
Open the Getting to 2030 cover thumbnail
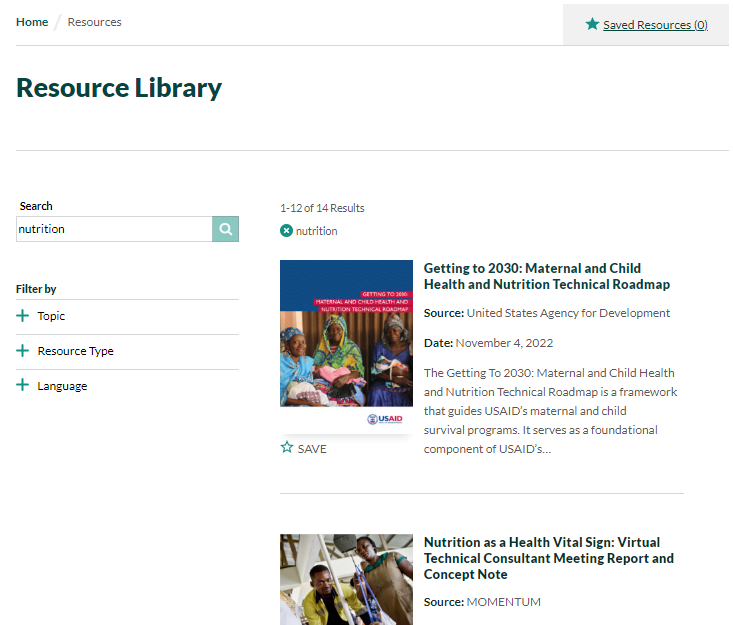coord(346,346)
